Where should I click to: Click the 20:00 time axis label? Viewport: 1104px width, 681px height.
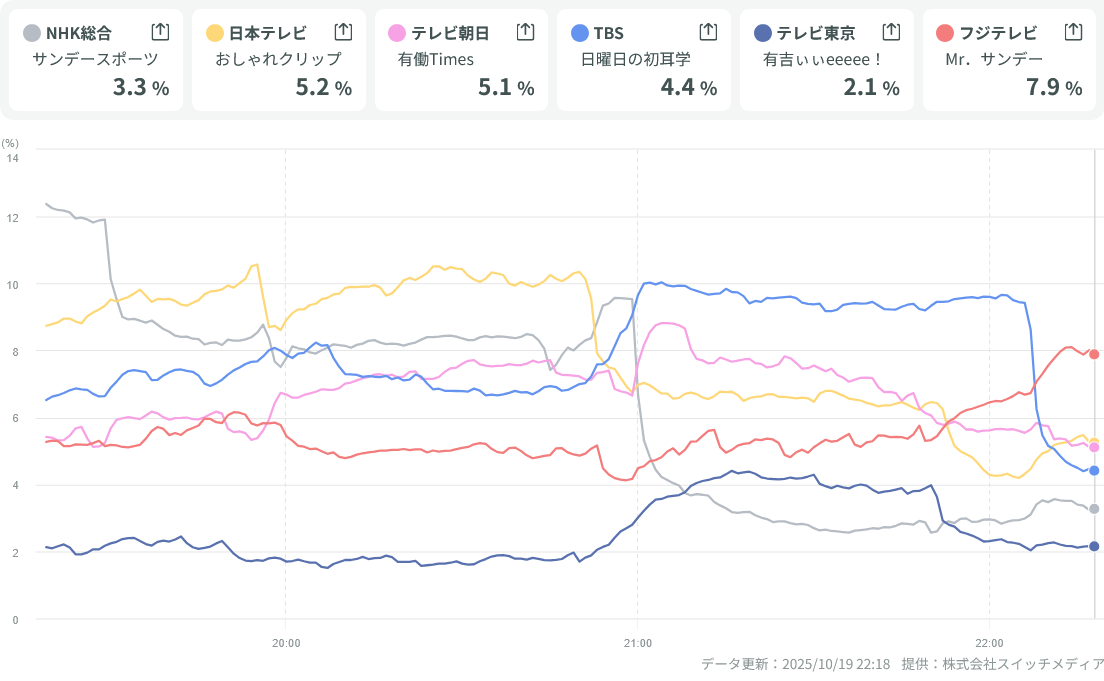[x=286, y=642]
